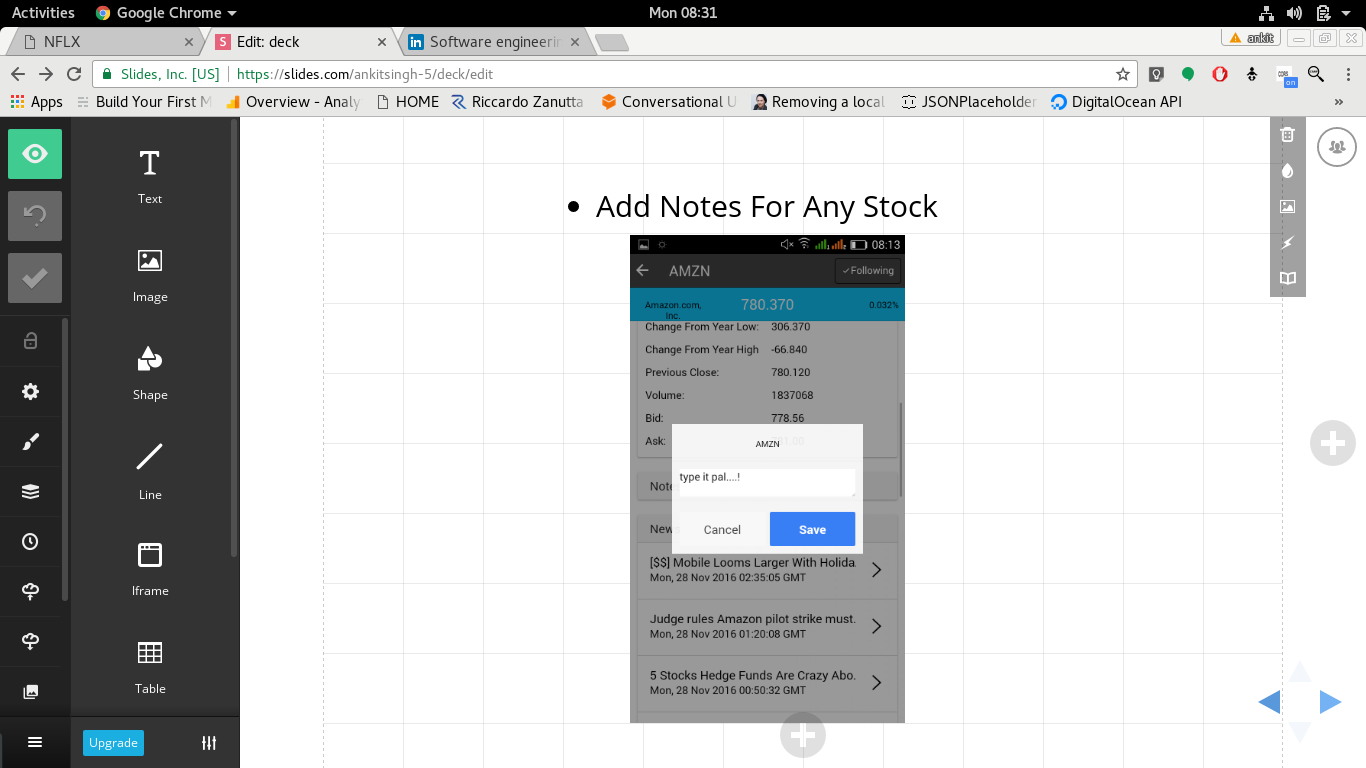The height and width of the screenshot is (768, 1366).
Task: Open a new browser tab
Action: tap(611, 42)
